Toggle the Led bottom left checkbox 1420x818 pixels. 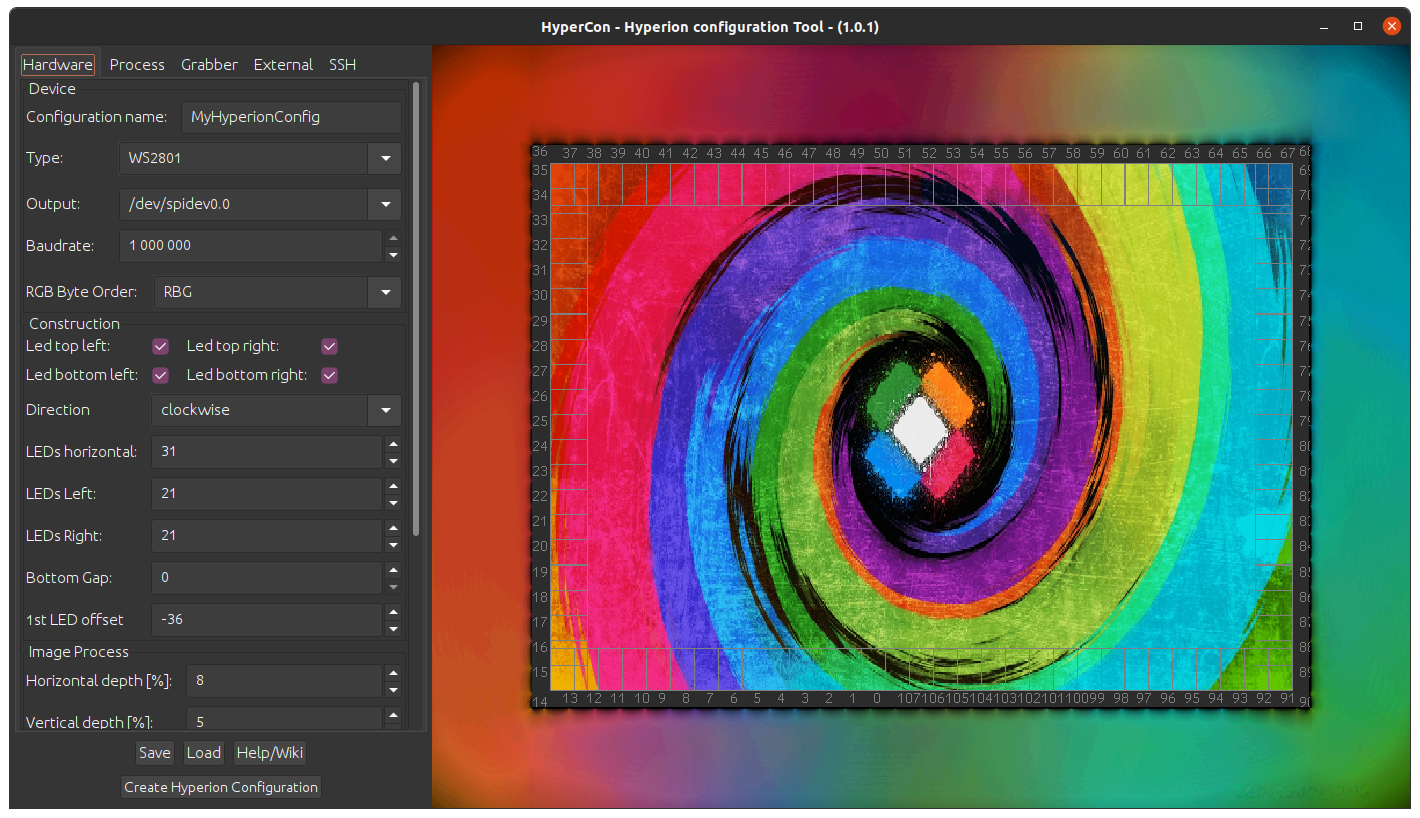[160, 375]
